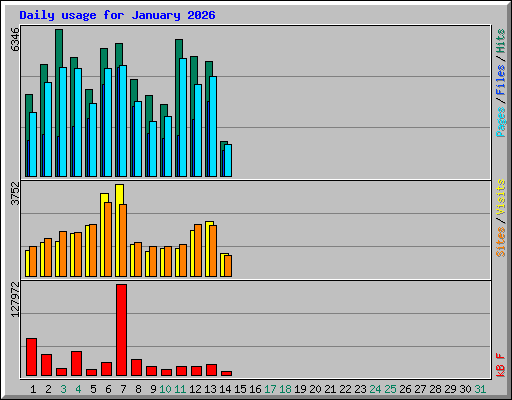Viewport: 512px width, 400px height.
Task: Click green weekend day 3 label
Action: (63, 389)
